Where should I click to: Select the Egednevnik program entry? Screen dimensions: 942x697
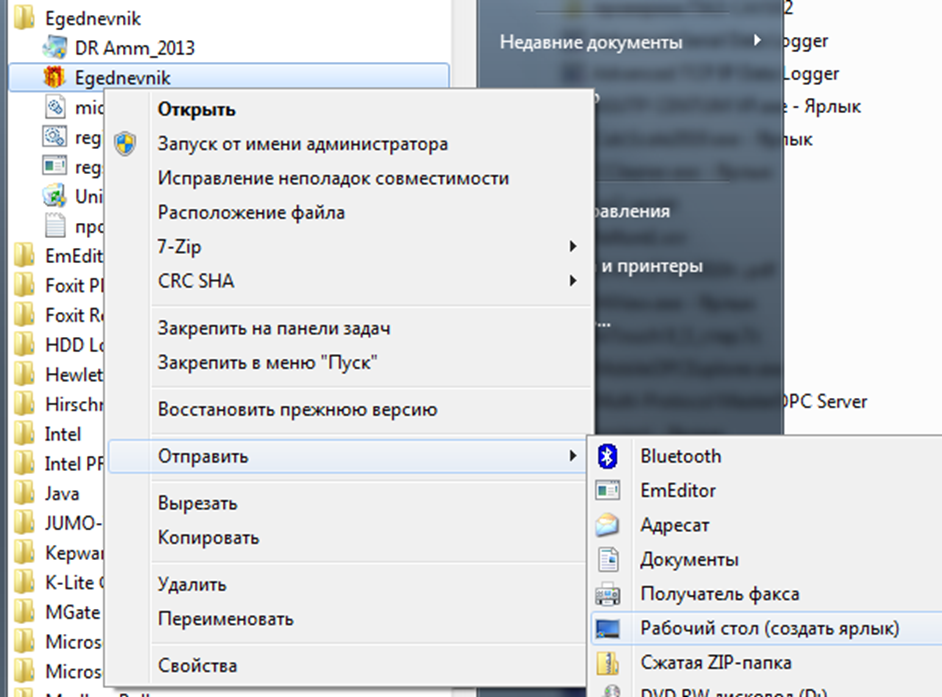click(x=123, y=78)
